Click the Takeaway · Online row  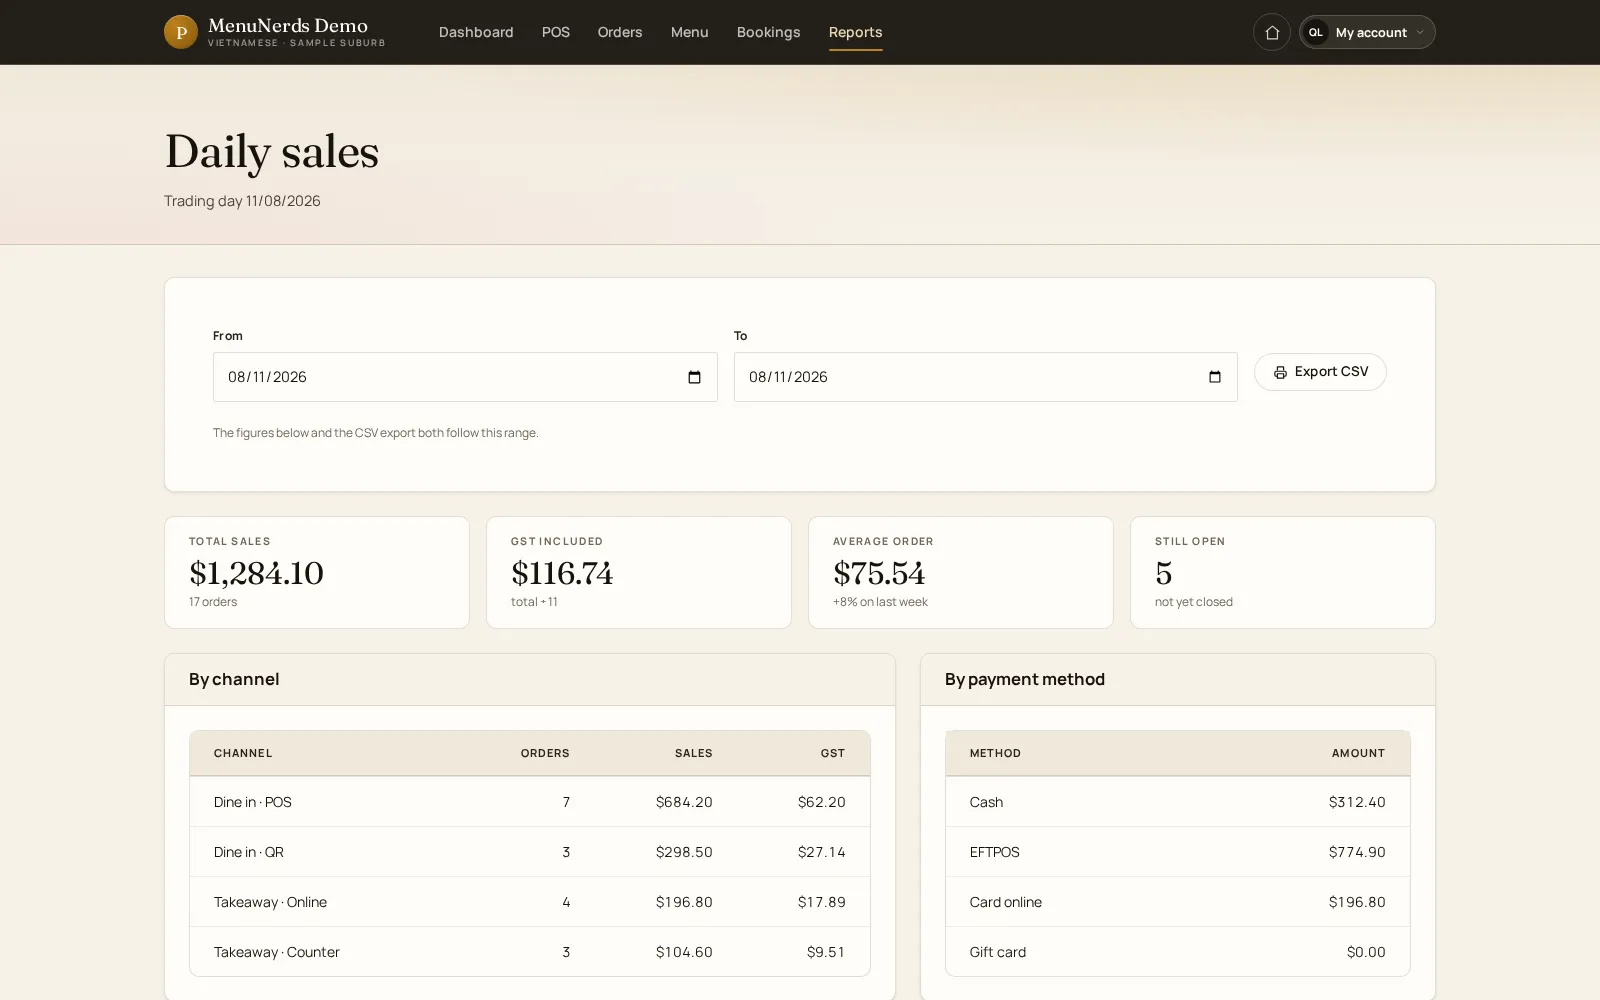click(530, 902)
